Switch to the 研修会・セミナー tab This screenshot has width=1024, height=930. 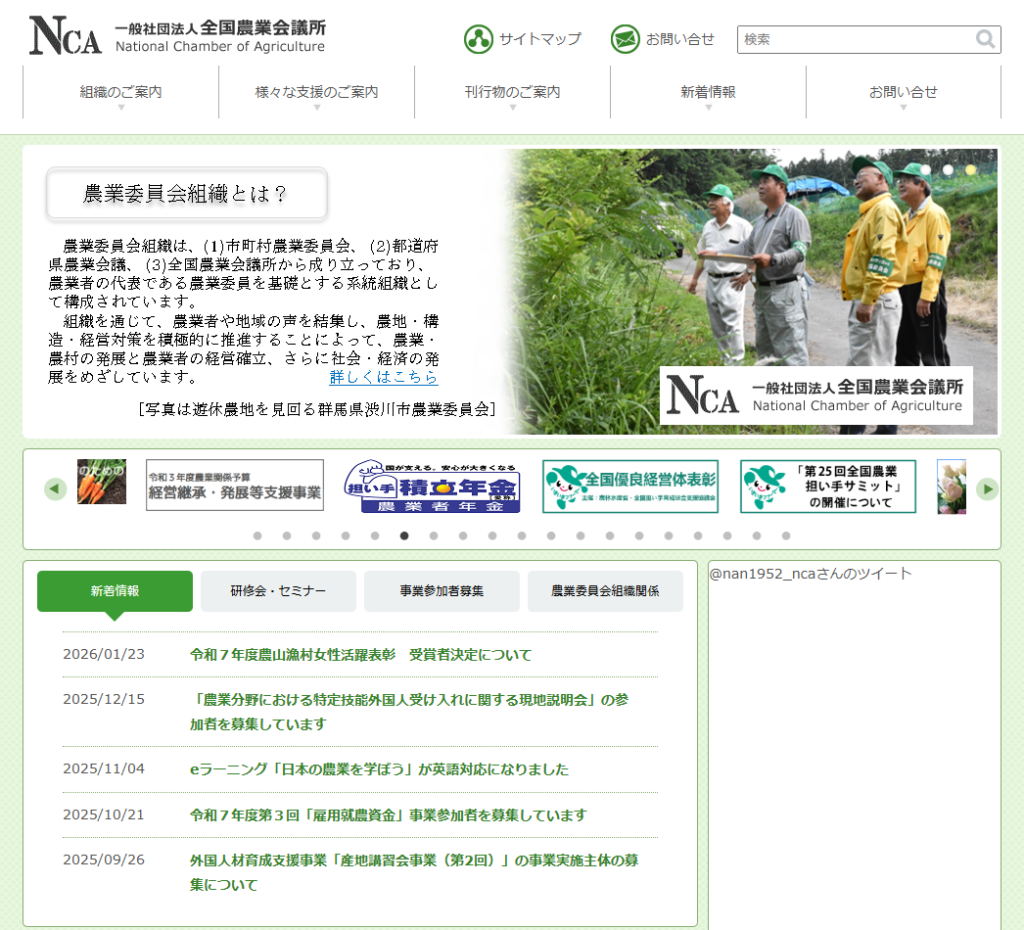(x=278, y=591)
